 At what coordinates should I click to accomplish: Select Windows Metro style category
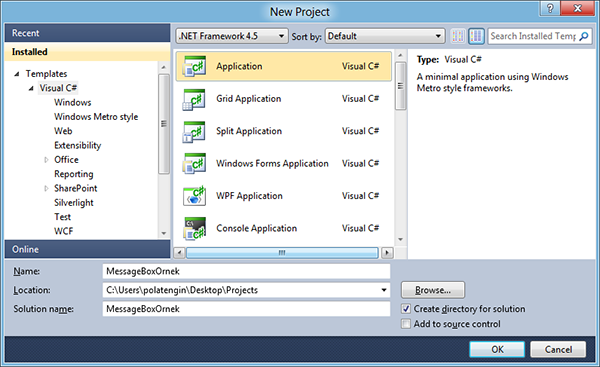click(x=96, y=117)
